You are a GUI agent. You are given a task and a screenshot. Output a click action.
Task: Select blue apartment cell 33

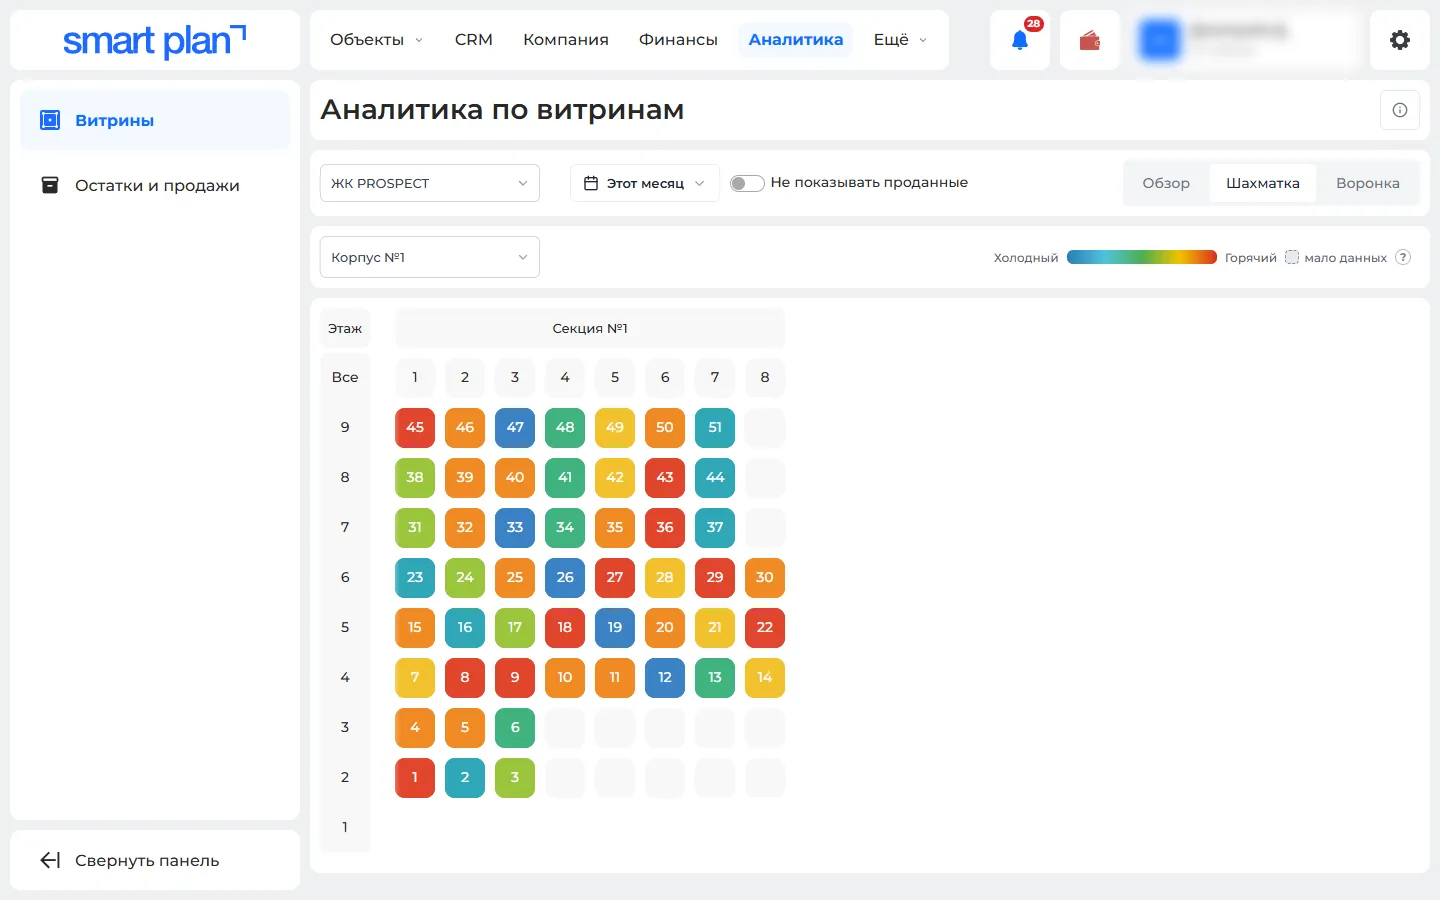point(515,527)
